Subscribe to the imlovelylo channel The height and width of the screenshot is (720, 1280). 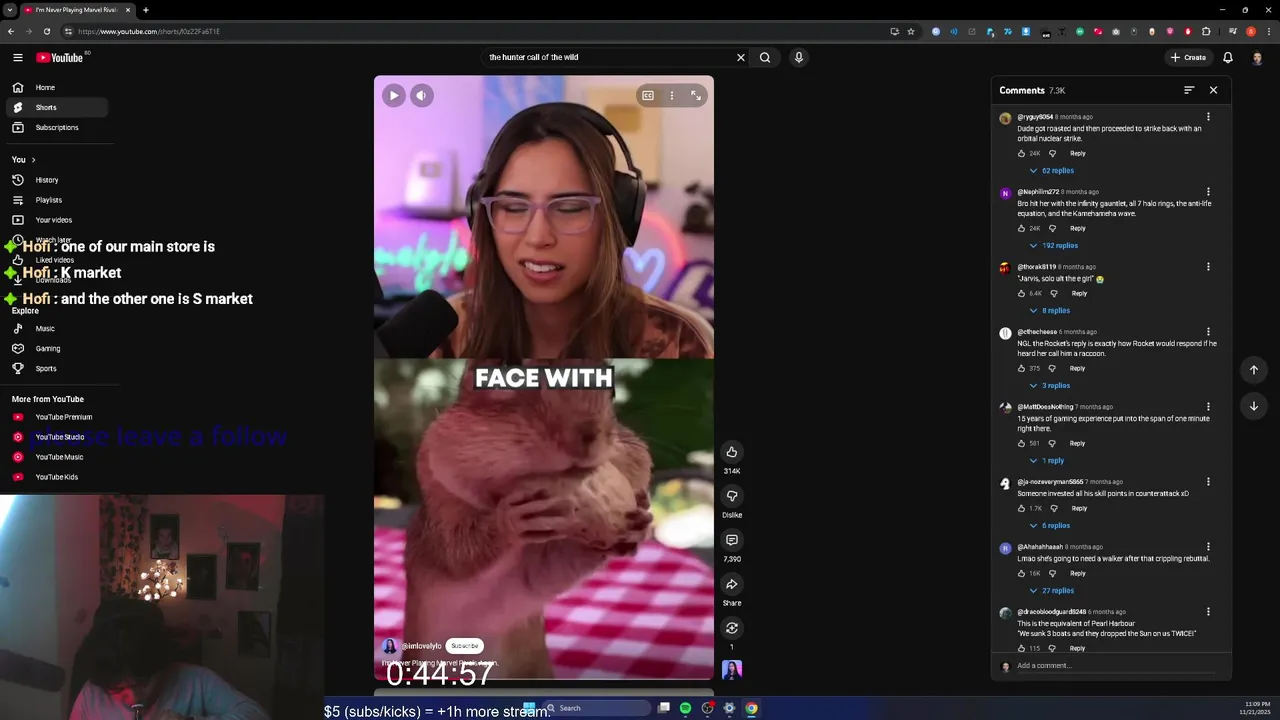[x=465, y=646]
